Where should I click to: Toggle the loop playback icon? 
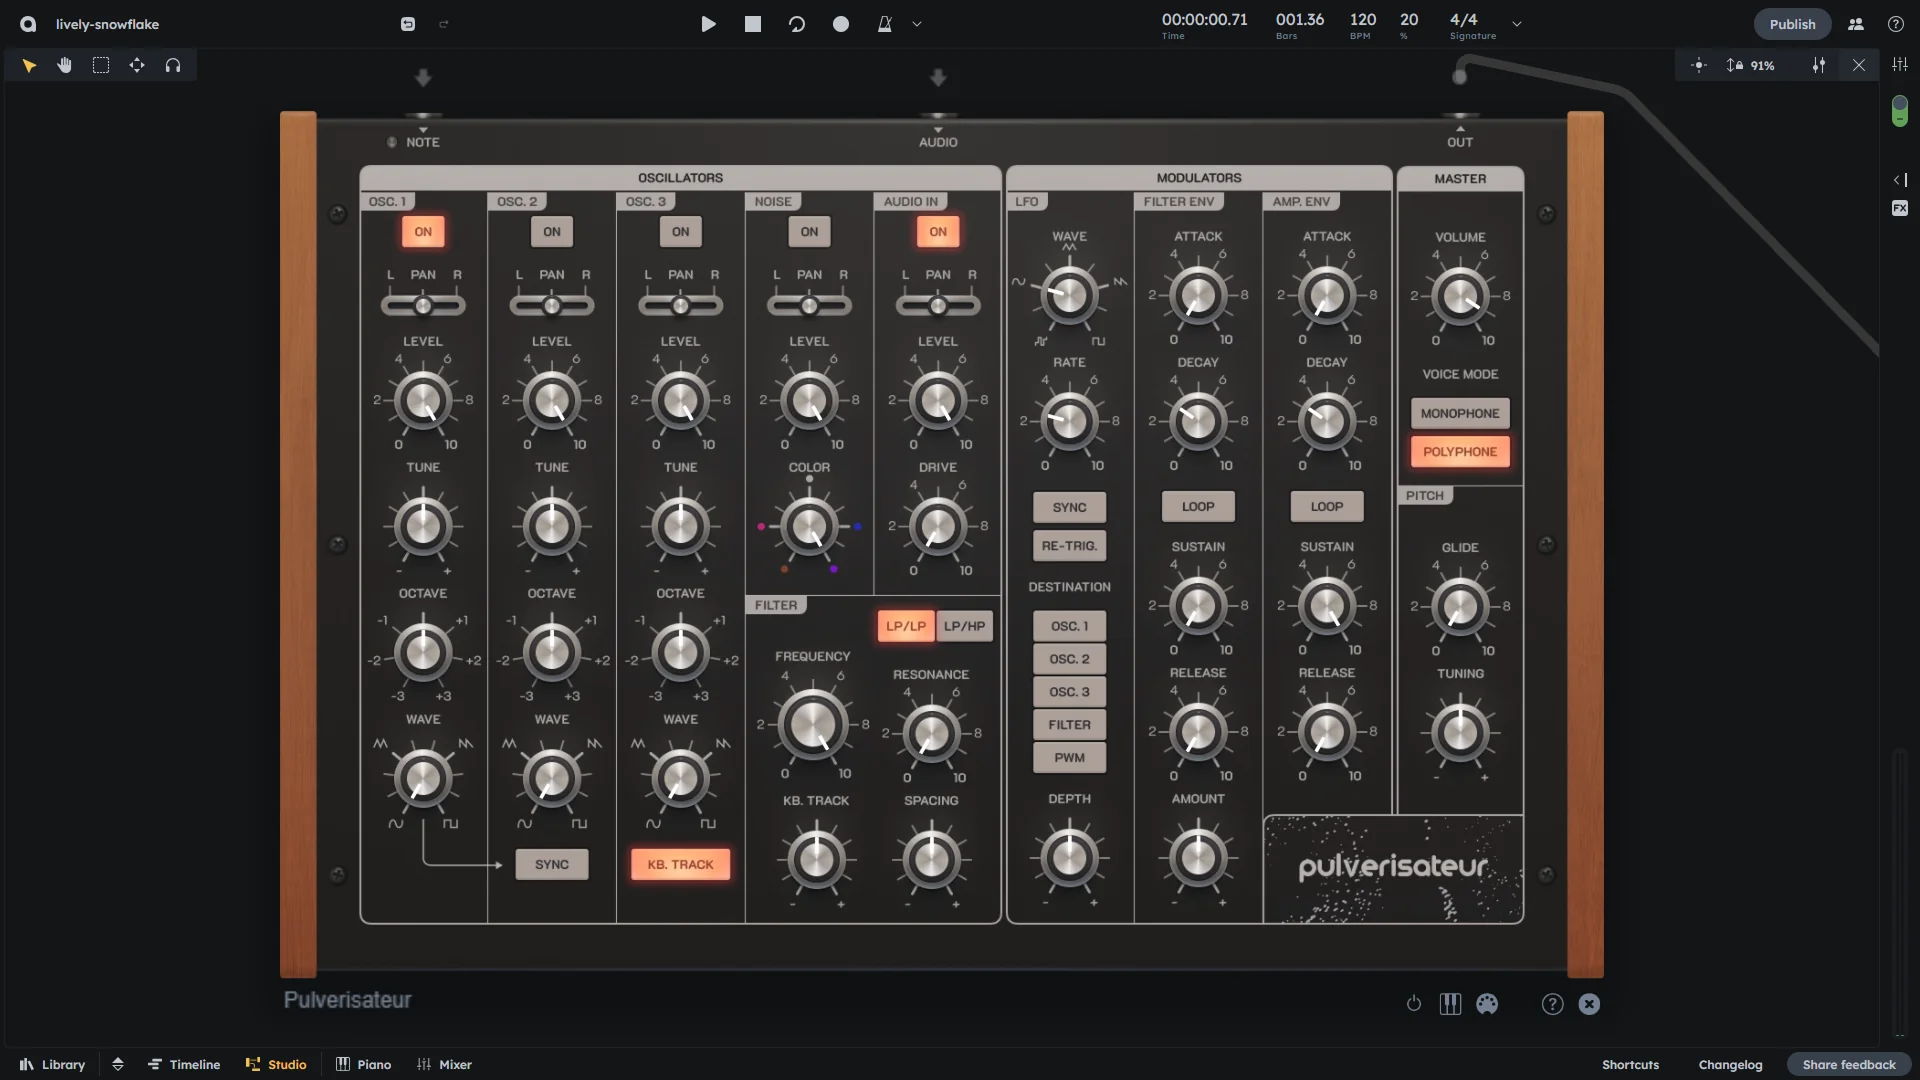point(797,24)
